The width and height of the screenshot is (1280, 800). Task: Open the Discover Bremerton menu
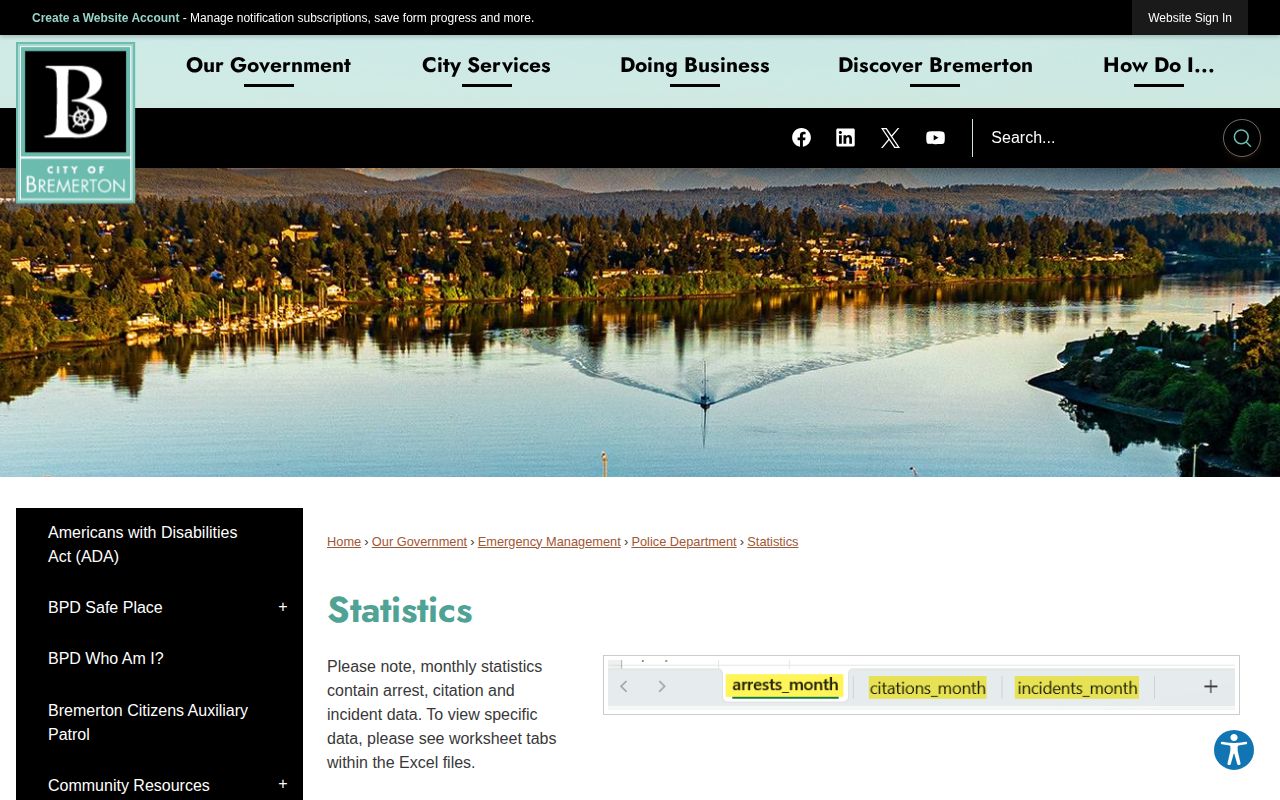(935, 66)
